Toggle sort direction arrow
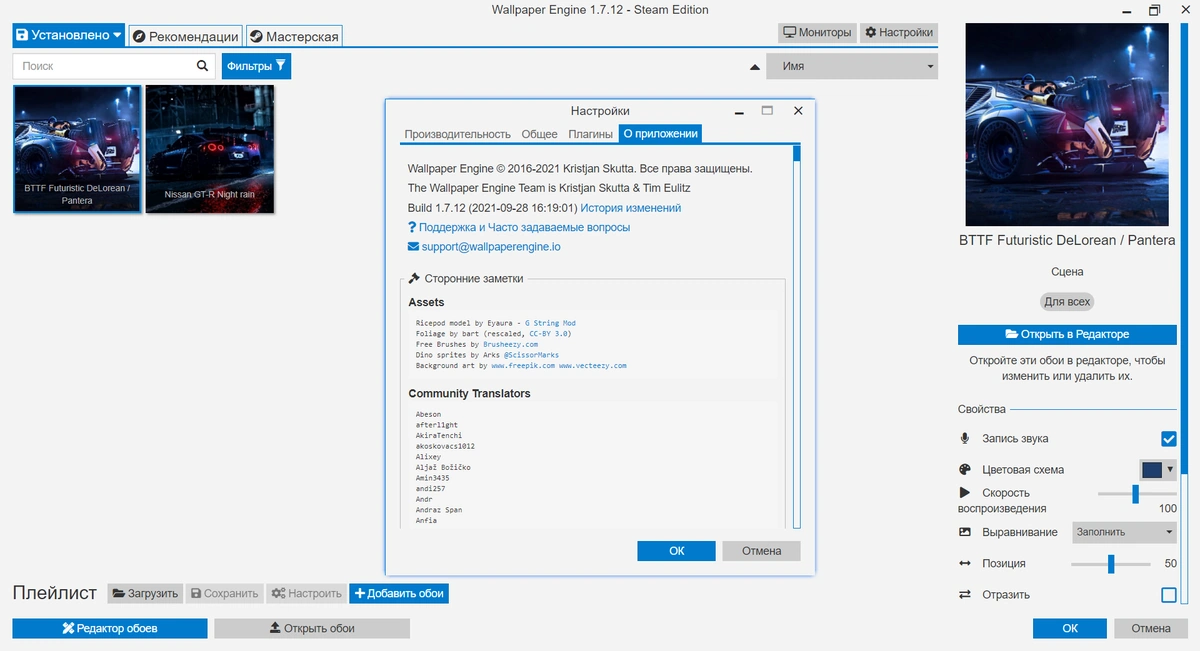The width and height of the screenshot is (1200, 651). 755,67
